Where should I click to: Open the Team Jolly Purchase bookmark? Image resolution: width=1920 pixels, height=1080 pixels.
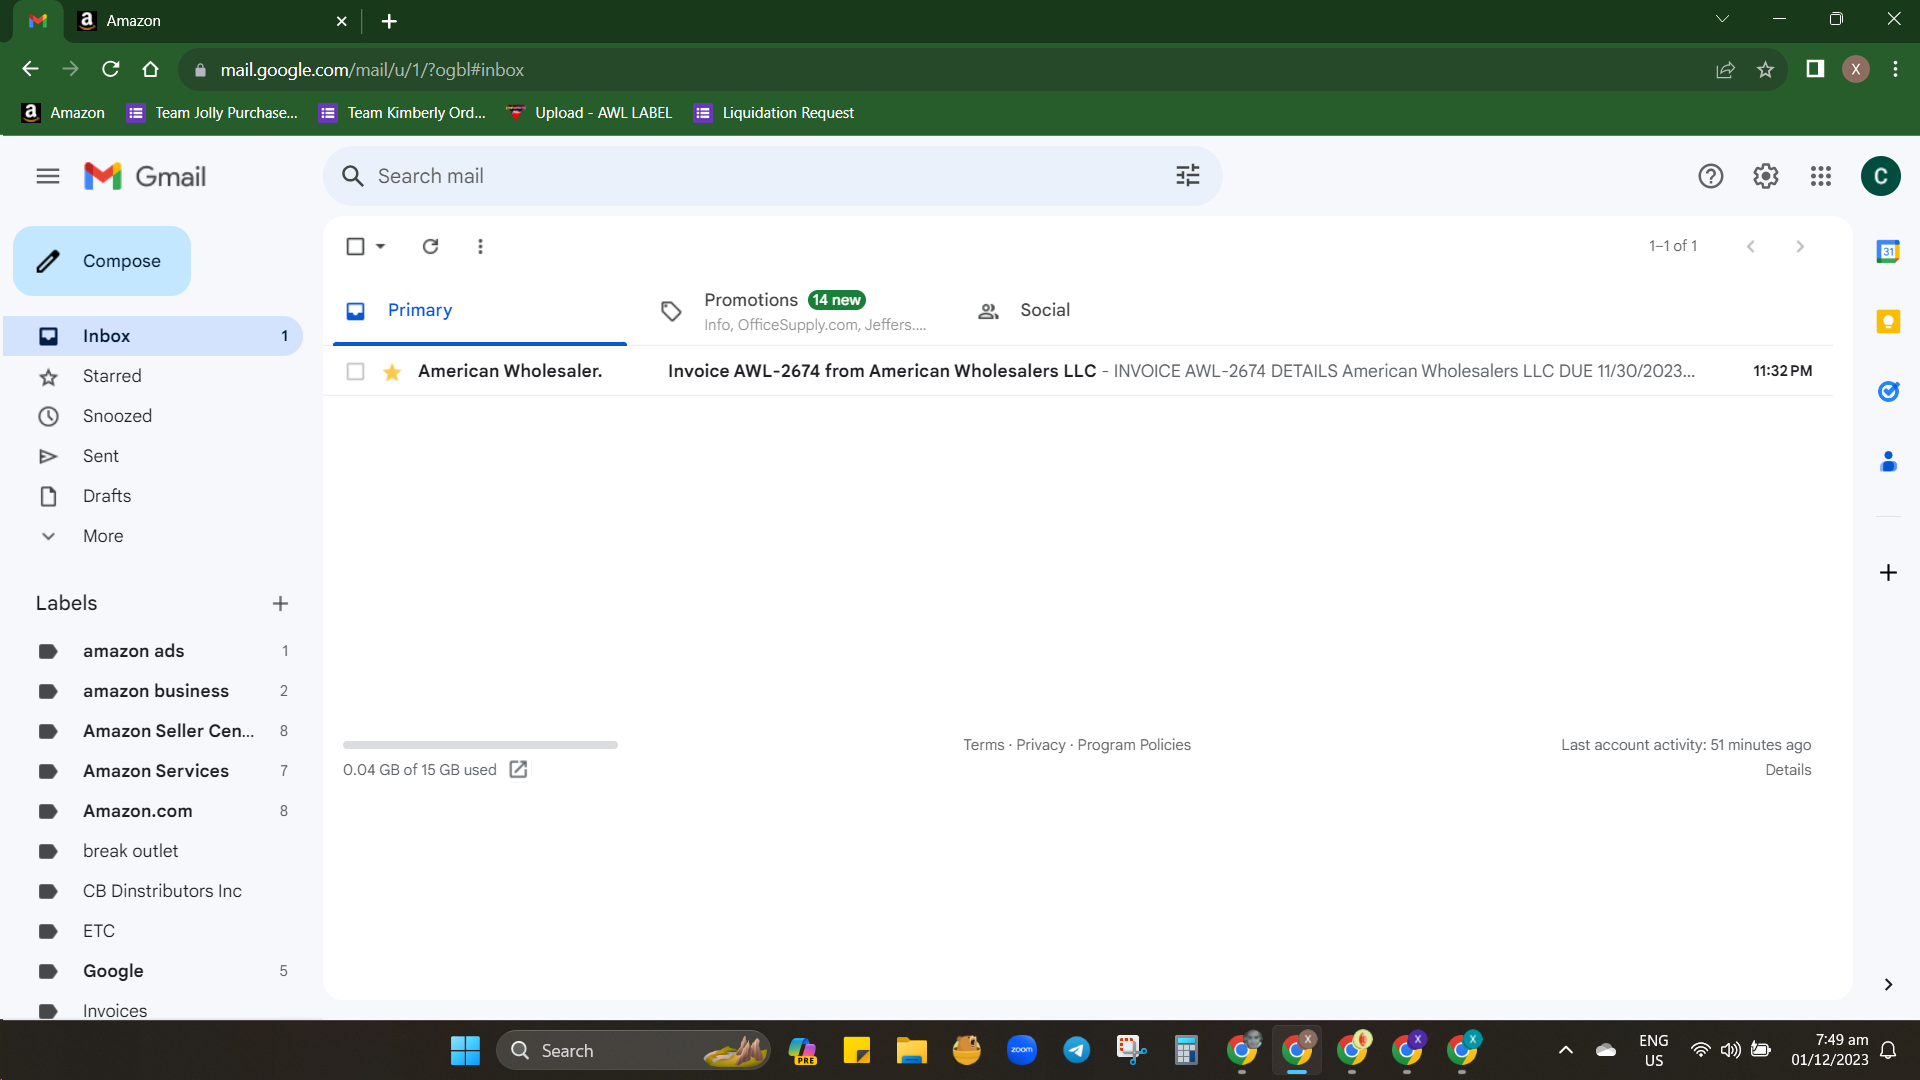212,113
